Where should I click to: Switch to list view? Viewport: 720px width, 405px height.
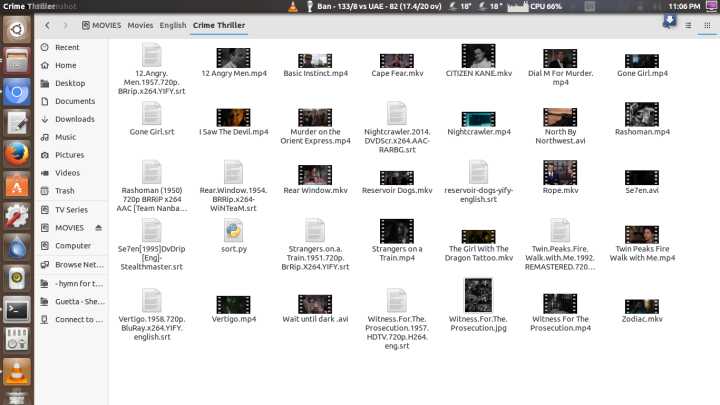[x=688, y=25]
